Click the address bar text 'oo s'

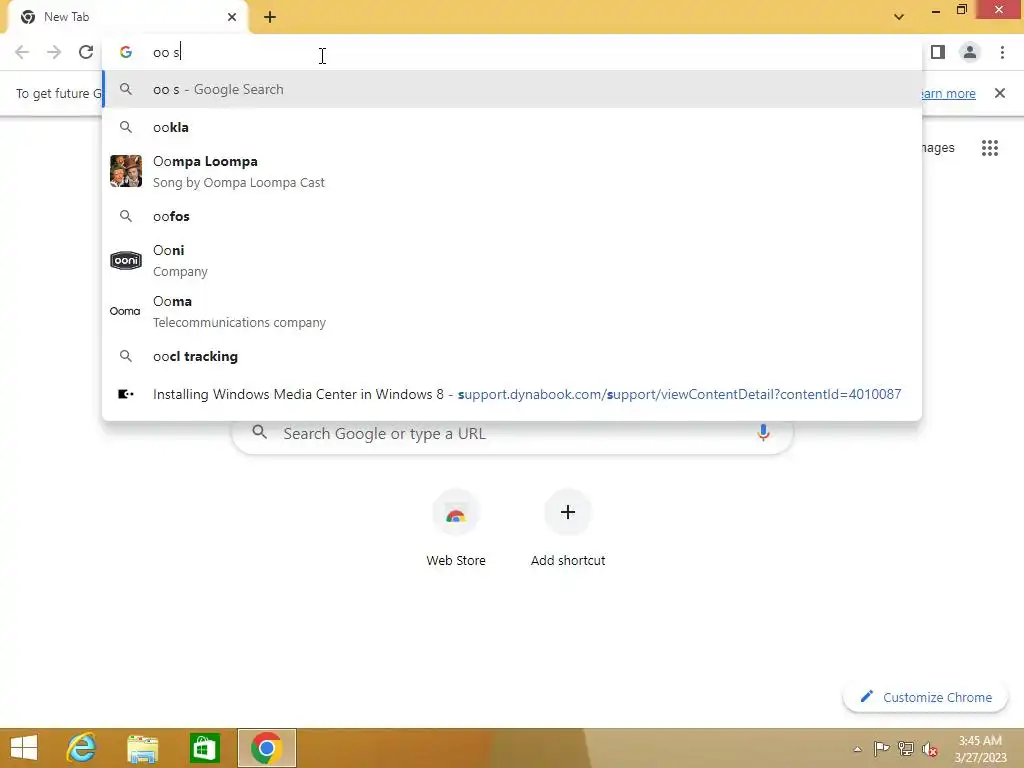pos(167,52)
